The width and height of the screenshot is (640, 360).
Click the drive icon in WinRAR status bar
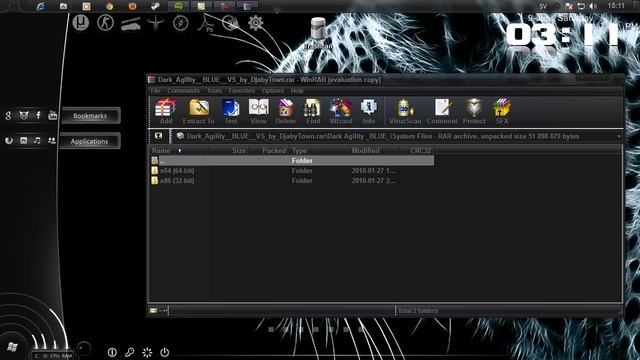pyautogui.click(x=153, y=311)
